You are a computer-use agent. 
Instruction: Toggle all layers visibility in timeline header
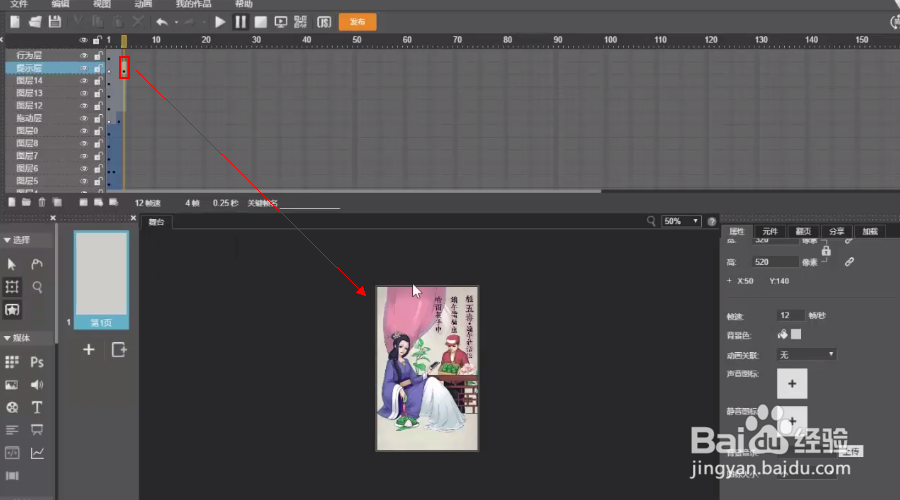point(84,40)
